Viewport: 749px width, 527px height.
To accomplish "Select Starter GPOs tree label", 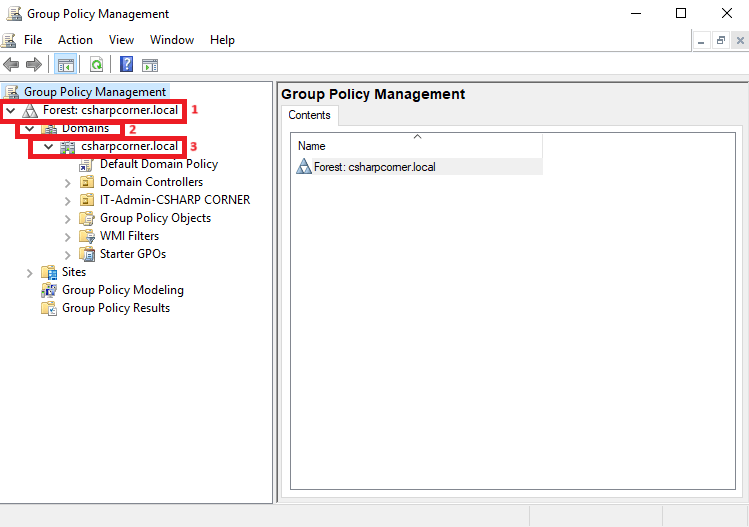I will pos(133,254).
